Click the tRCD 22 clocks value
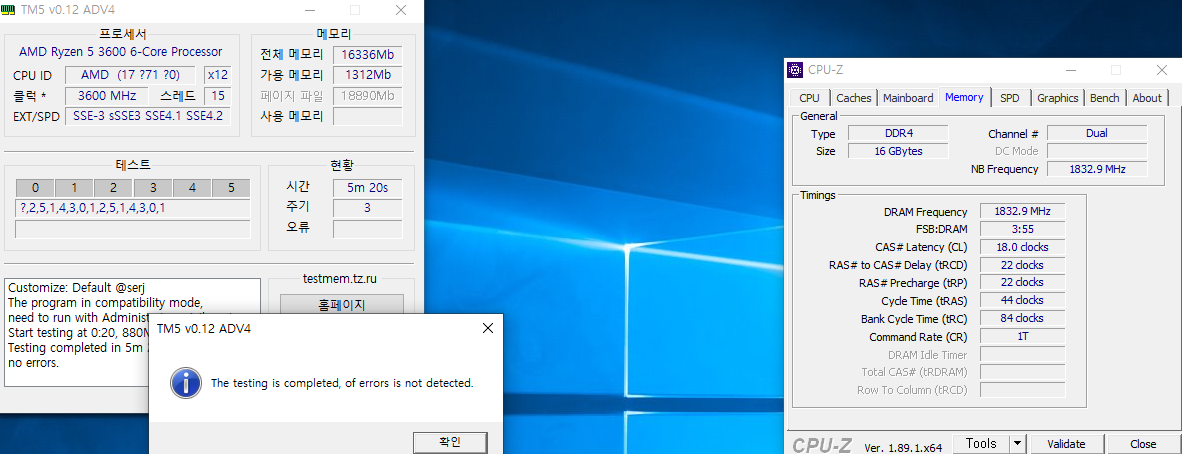The image size is (1182, 454). point(1022,265)
